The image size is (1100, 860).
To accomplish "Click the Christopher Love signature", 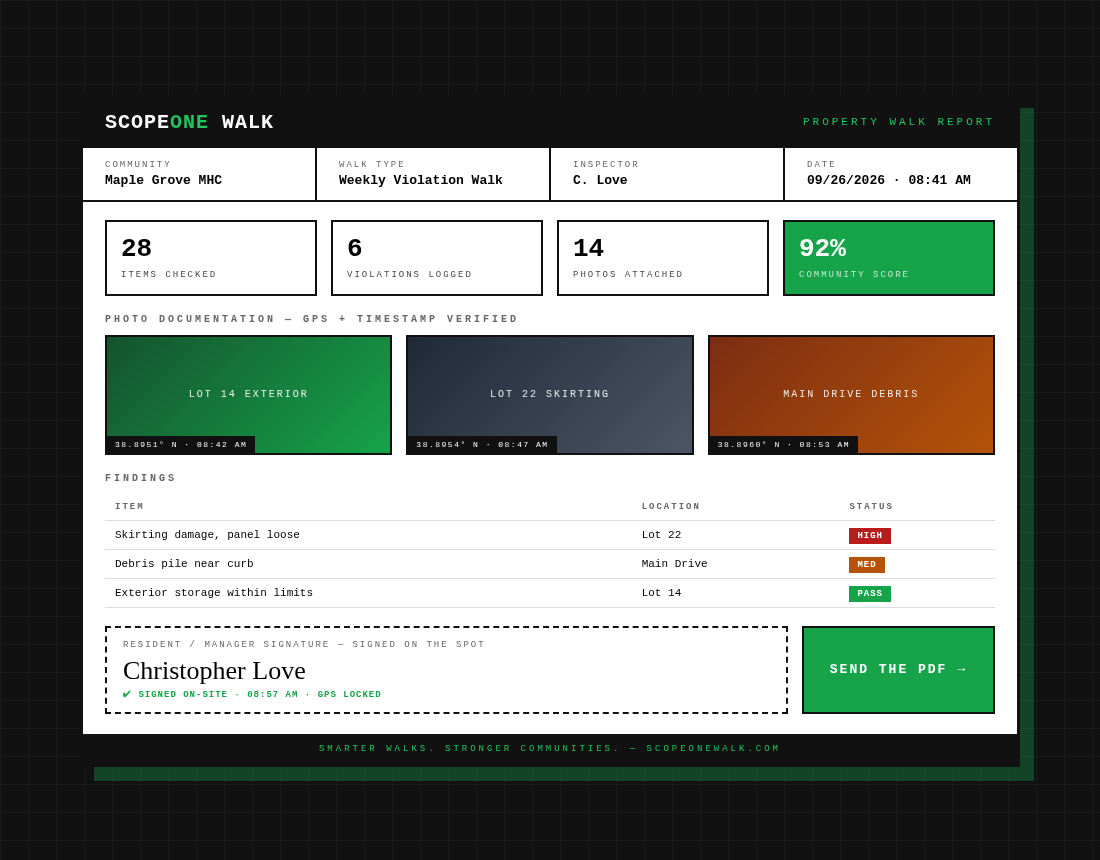I will click(214, 671).
